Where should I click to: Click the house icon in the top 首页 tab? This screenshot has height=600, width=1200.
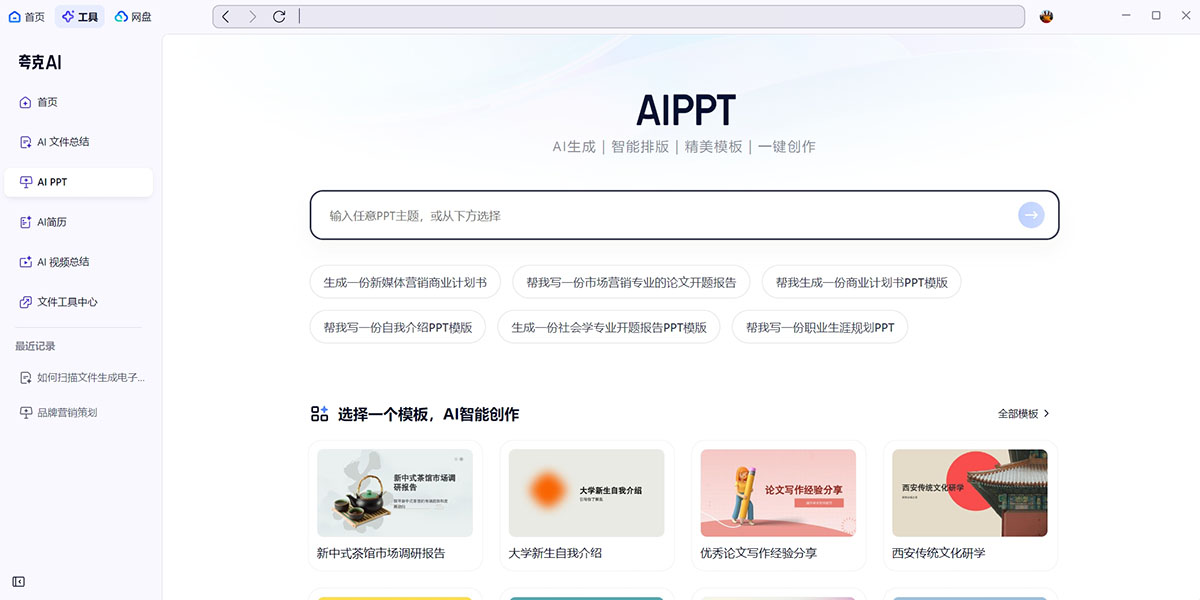pyautogui.click(x=15, y=16)
